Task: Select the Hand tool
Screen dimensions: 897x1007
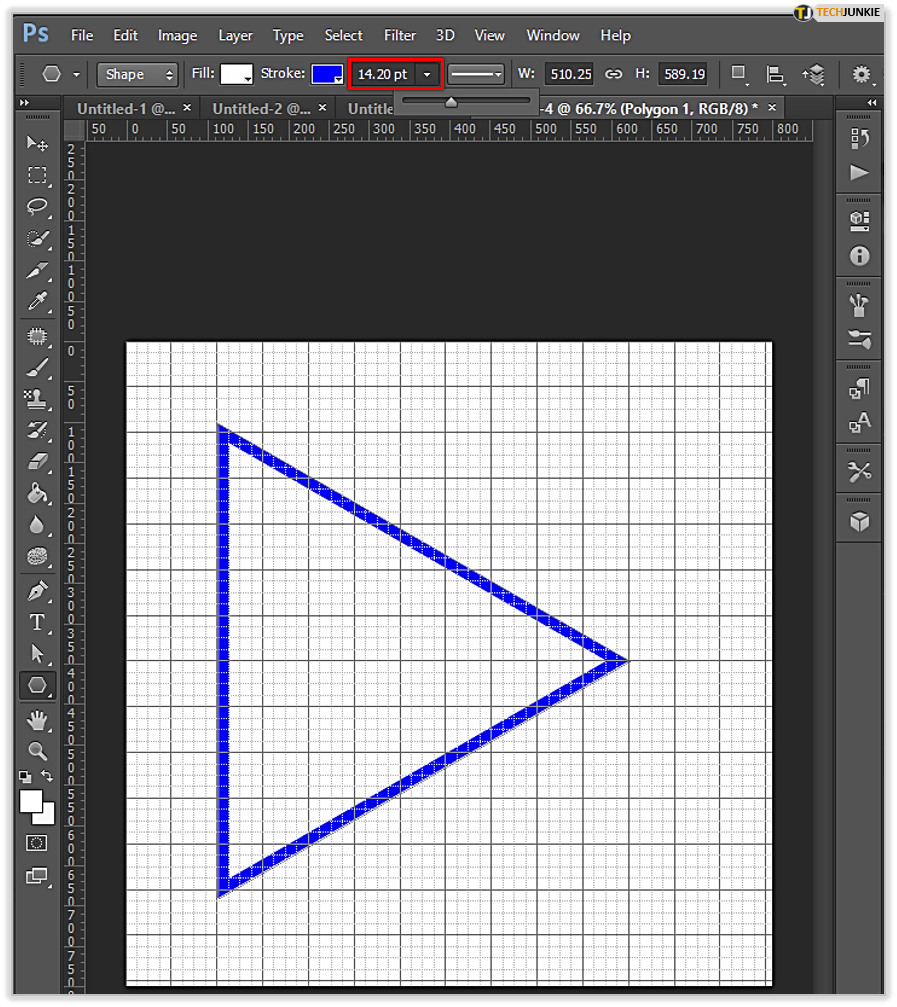Action: pyautogui.click(x=37, y=720)
